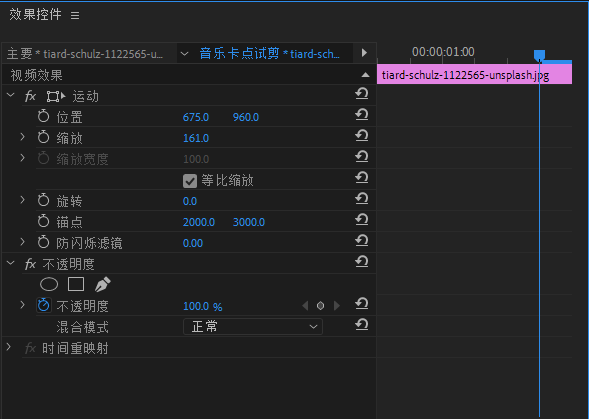
Task: Uncheck the 等比缩放 checkbox
Action: (x=190, y=181)
